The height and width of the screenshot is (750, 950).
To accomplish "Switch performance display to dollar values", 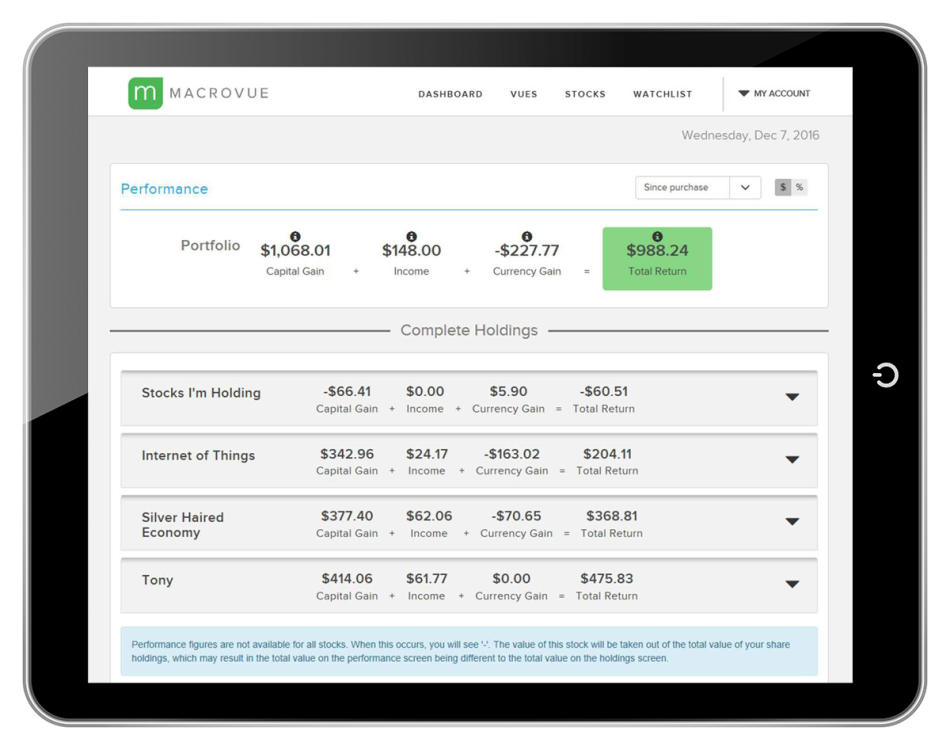I will [x=781, y=187].
